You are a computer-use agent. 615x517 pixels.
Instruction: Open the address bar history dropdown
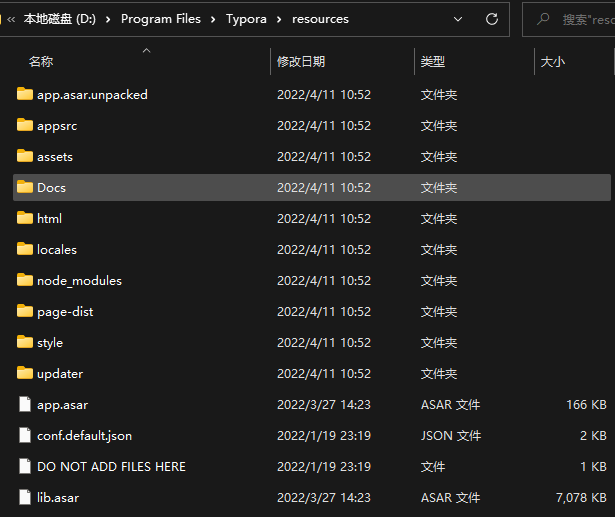point(458,19)
